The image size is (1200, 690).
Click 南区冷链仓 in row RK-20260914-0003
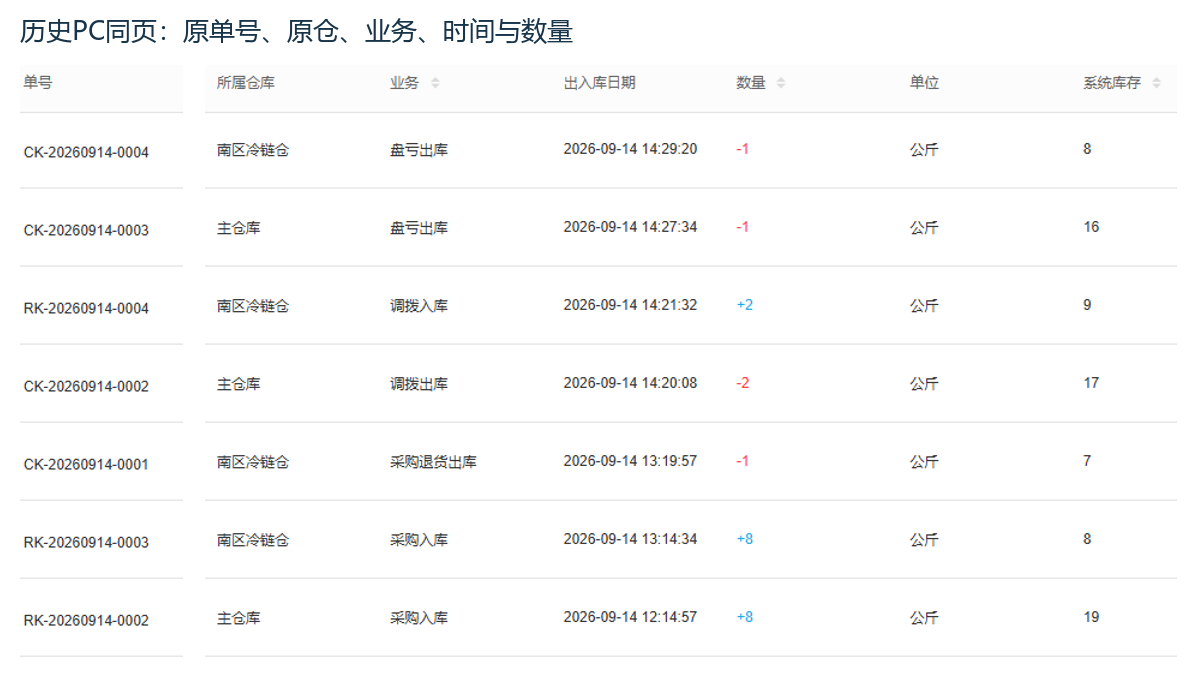(x=253, y=540)
